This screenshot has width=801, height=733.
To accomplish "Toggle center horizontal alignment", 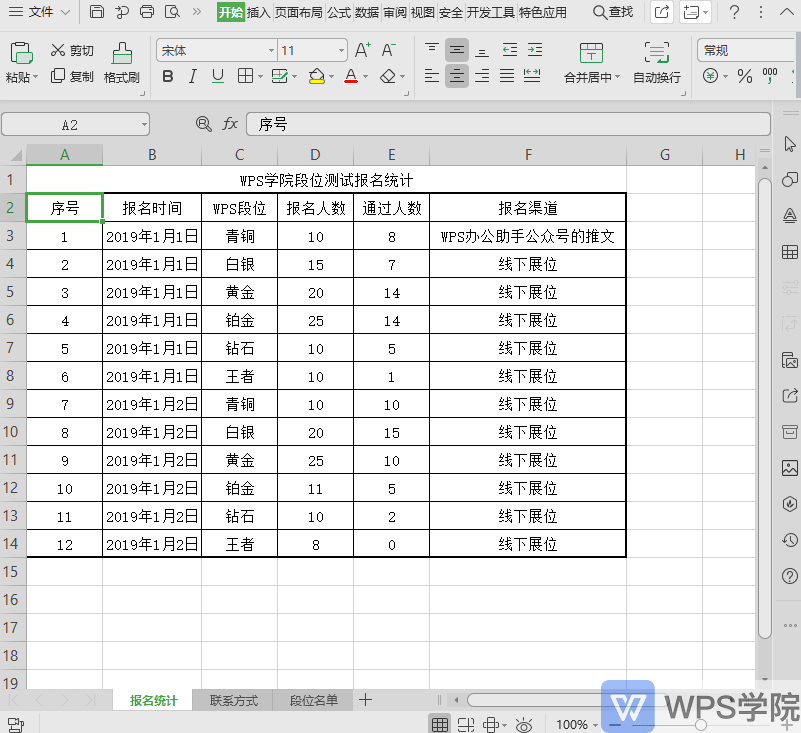I will coord(457,77).
